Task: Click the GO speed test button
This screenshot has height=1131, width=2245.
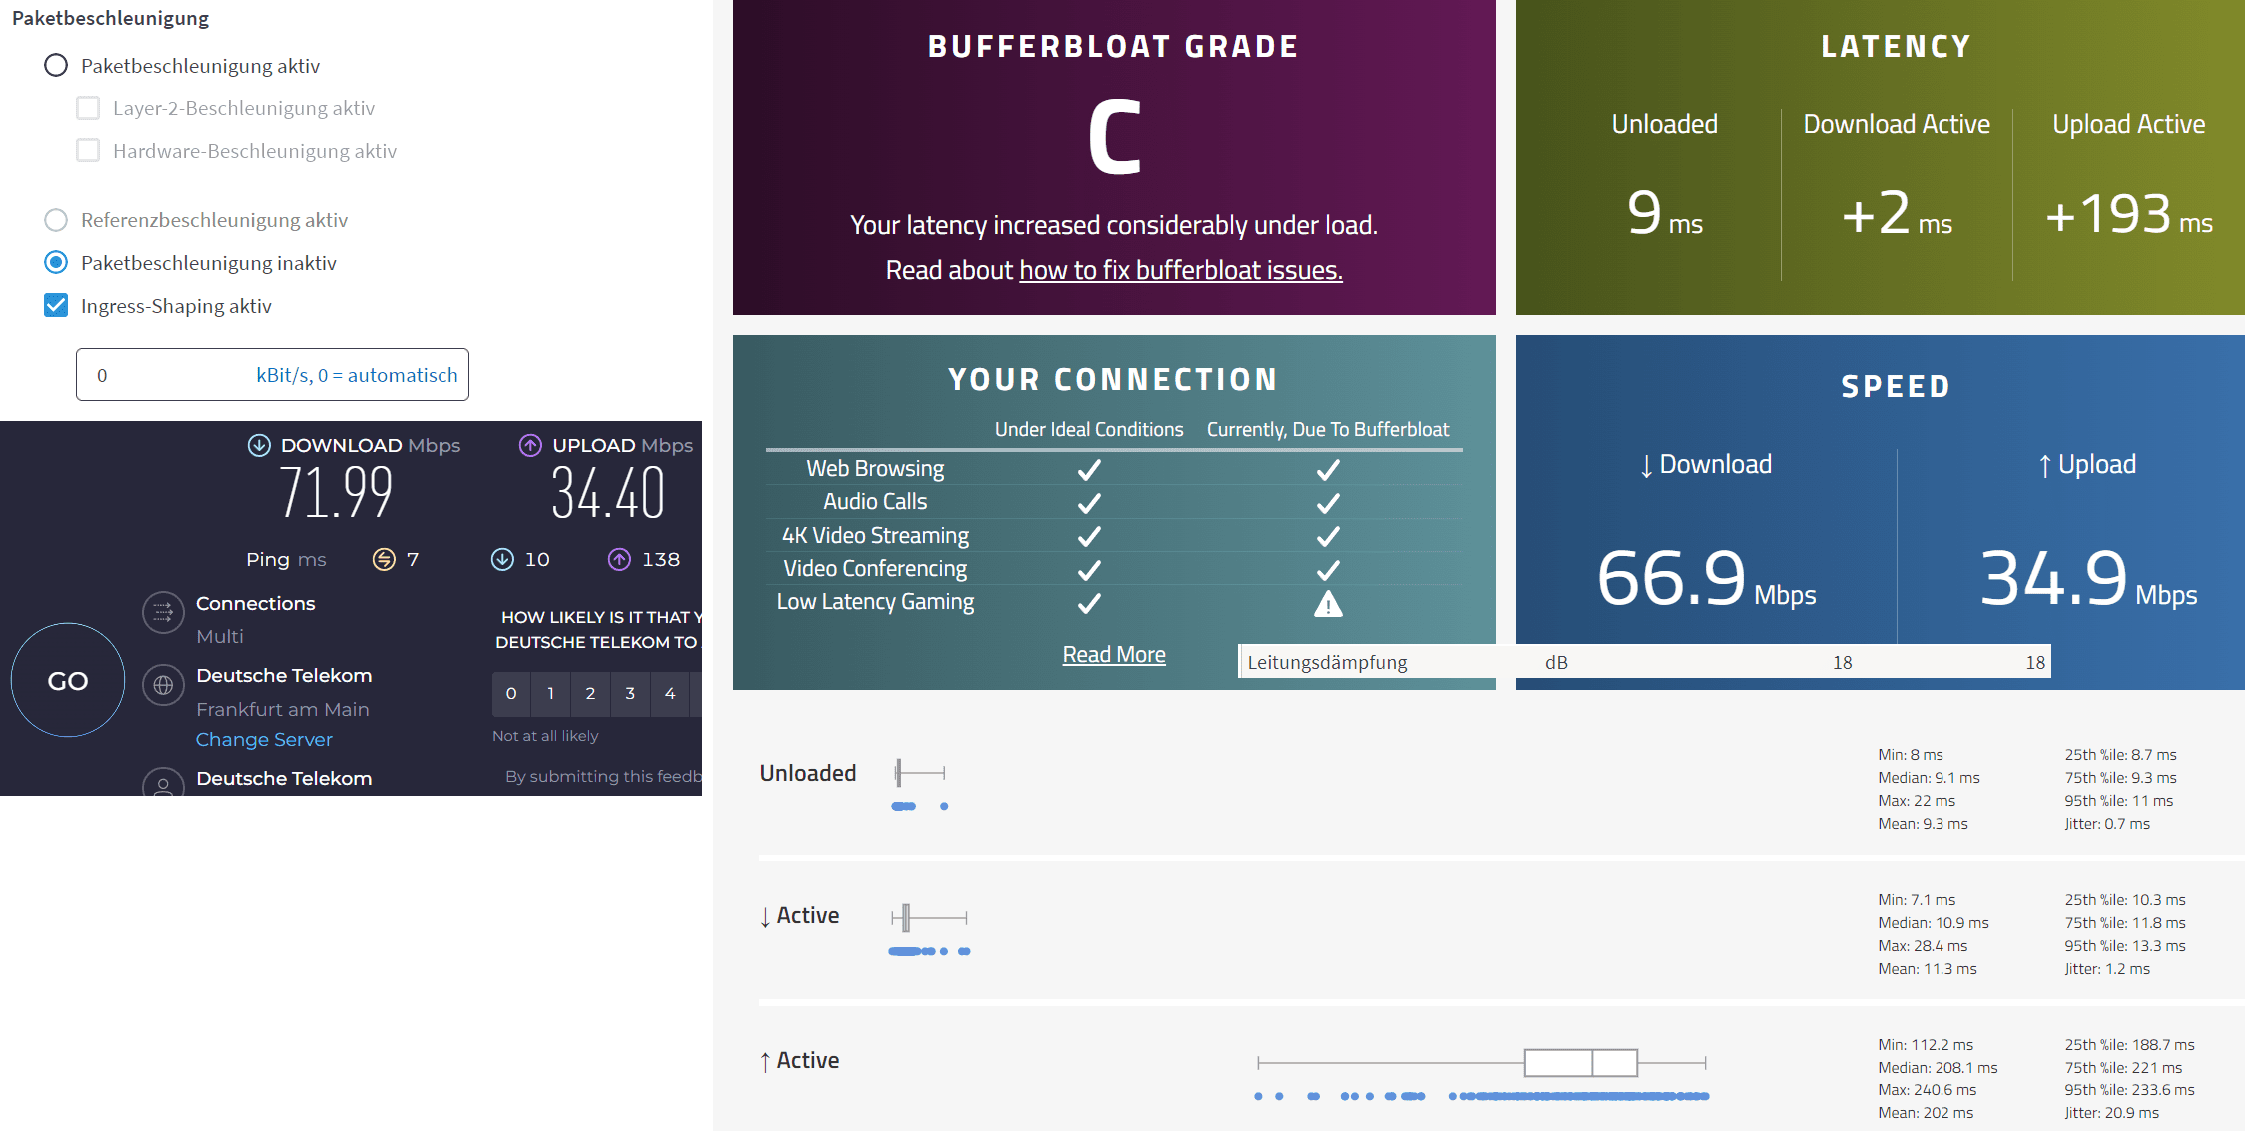Action: 66,681
